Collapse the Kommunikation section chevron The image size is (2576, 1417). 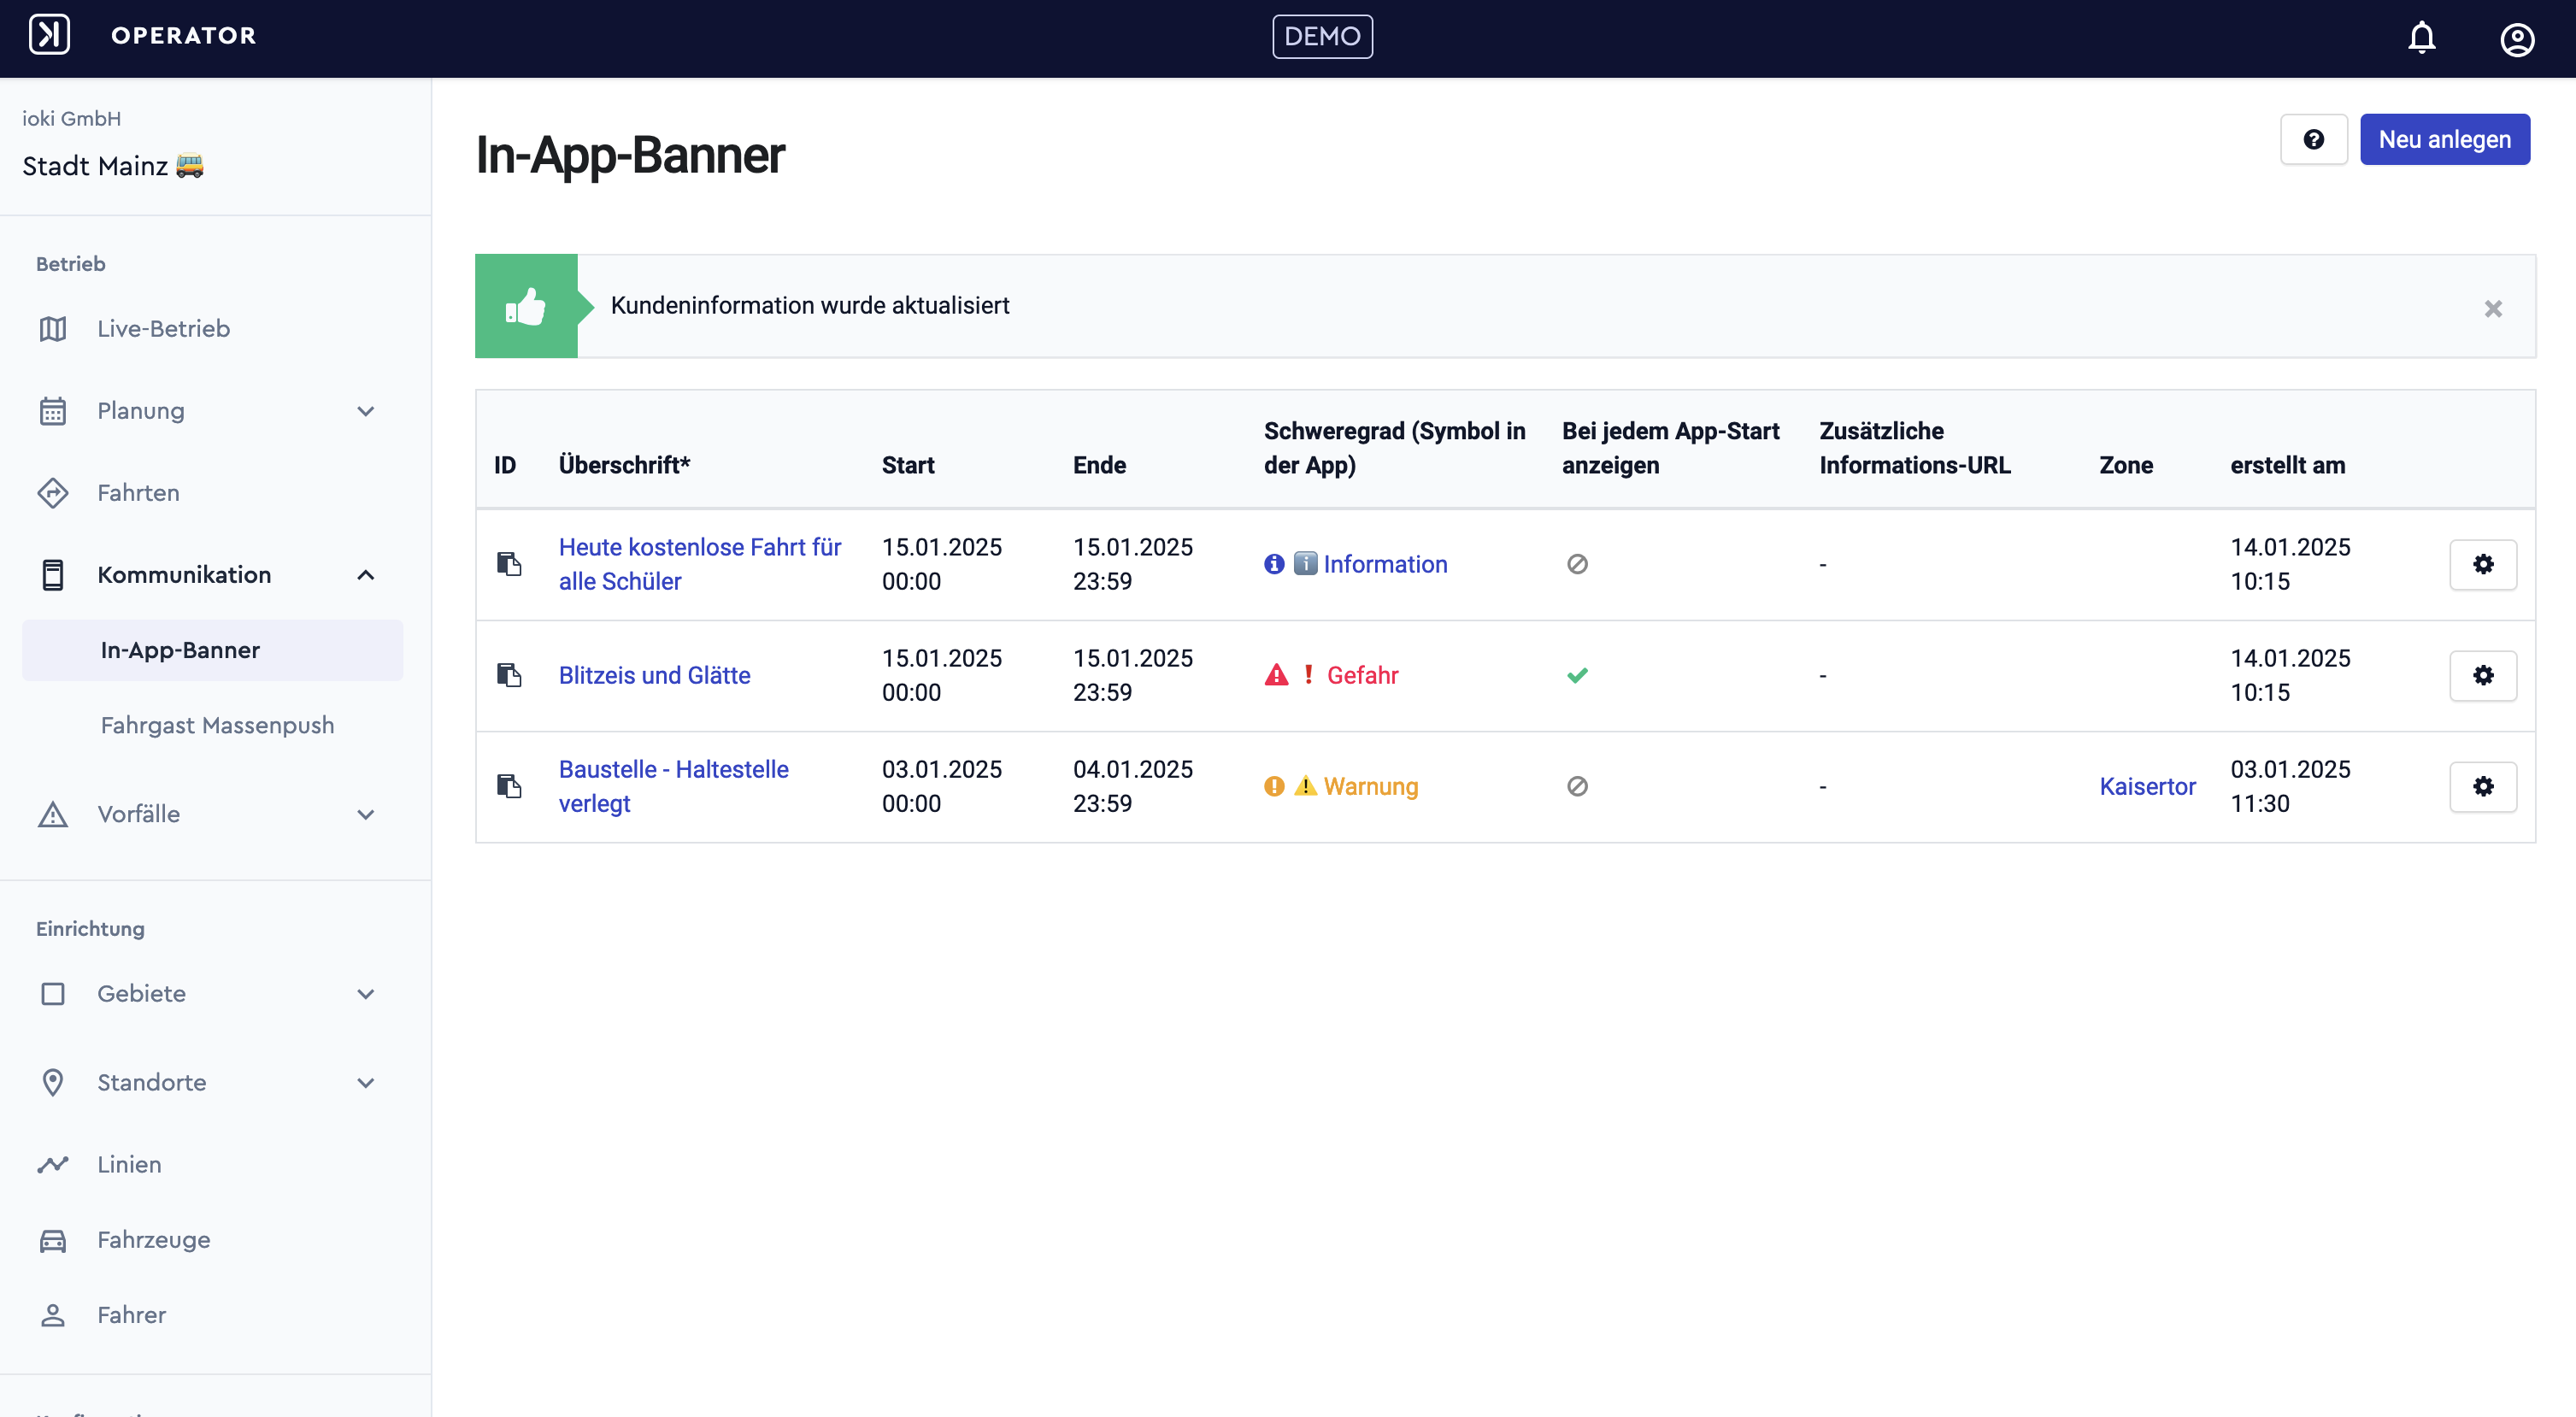click(366, 575)
